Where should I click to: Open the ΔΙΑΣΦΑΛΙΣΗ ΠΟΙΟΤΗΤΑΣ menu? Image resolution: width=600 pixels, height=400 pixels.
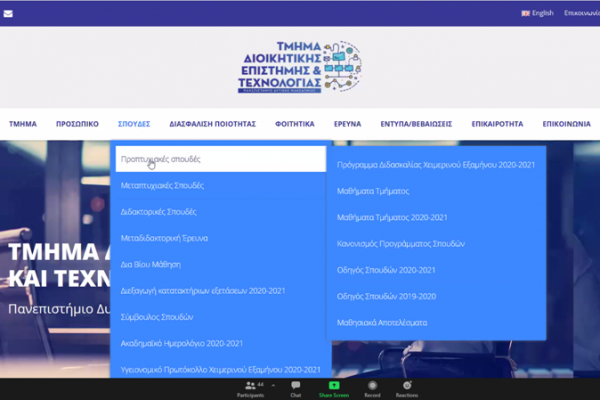tap(213, 124)
